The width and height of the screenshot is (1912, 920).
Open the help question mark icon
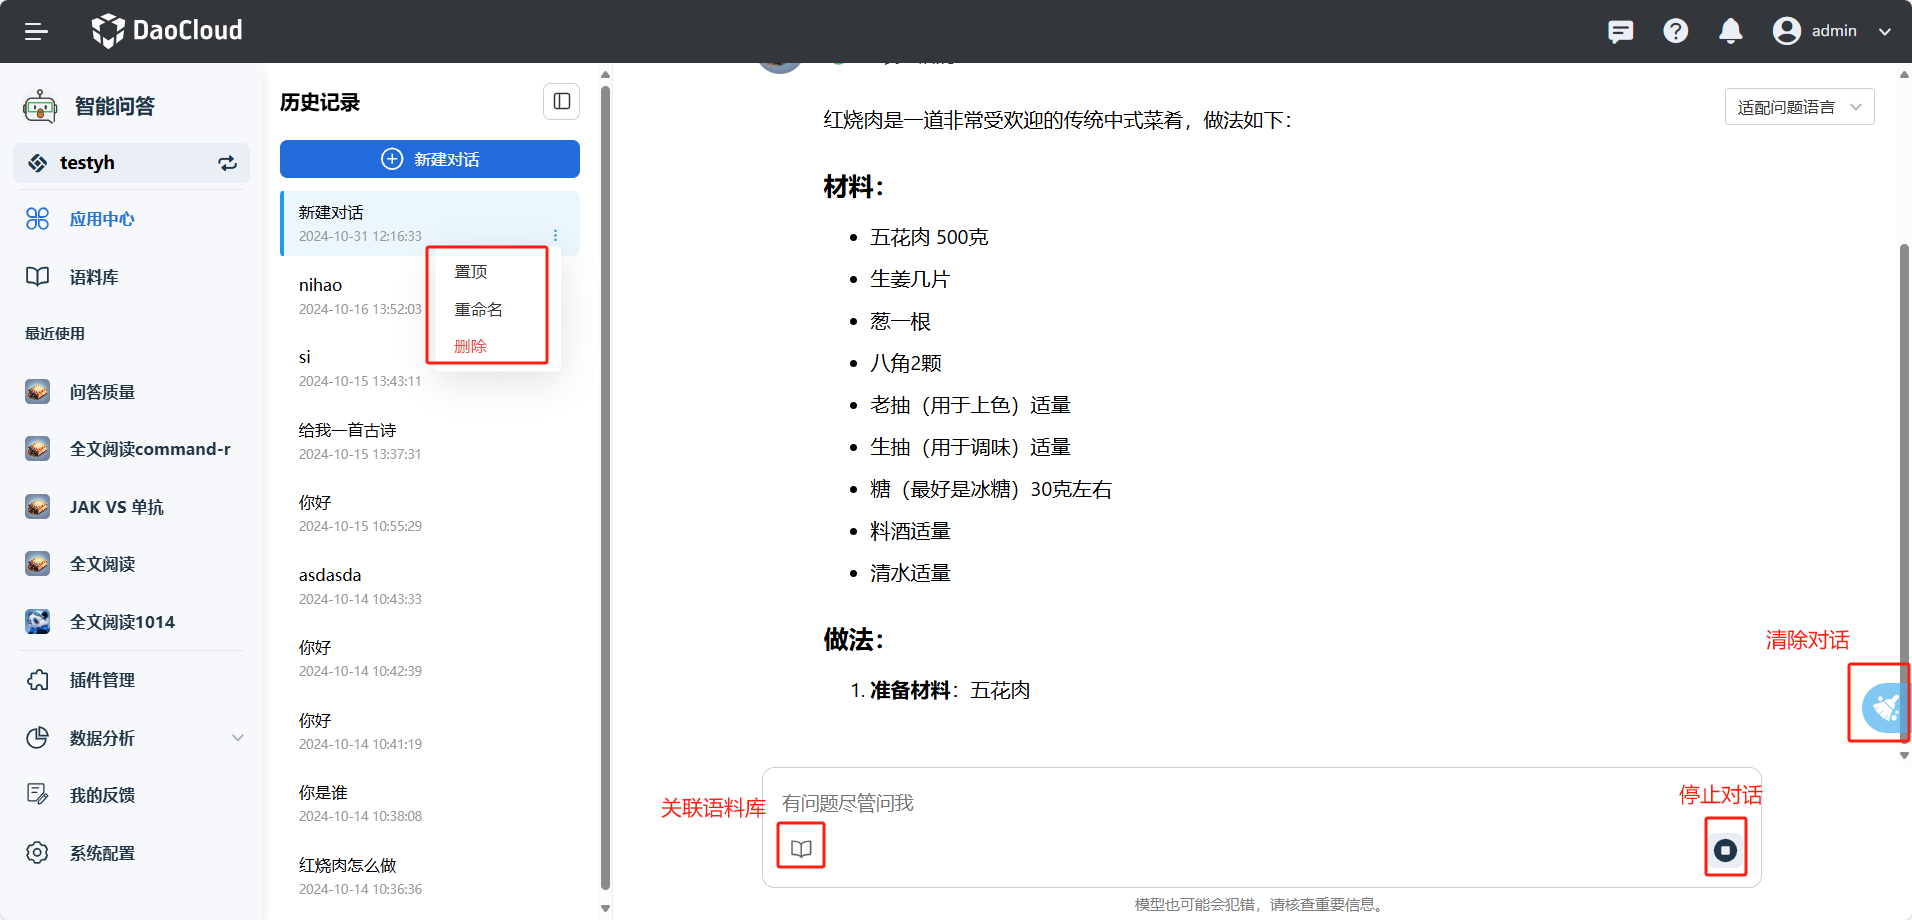[1675, 31]
